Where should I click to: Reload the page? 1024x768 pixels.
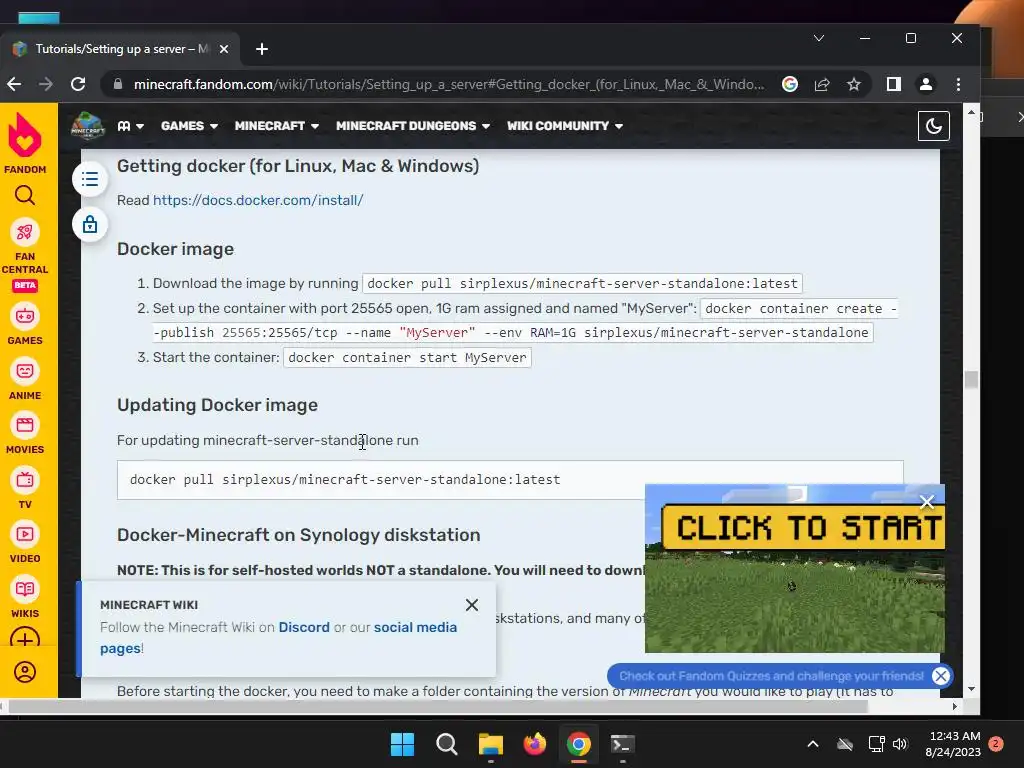pos(78,84)
